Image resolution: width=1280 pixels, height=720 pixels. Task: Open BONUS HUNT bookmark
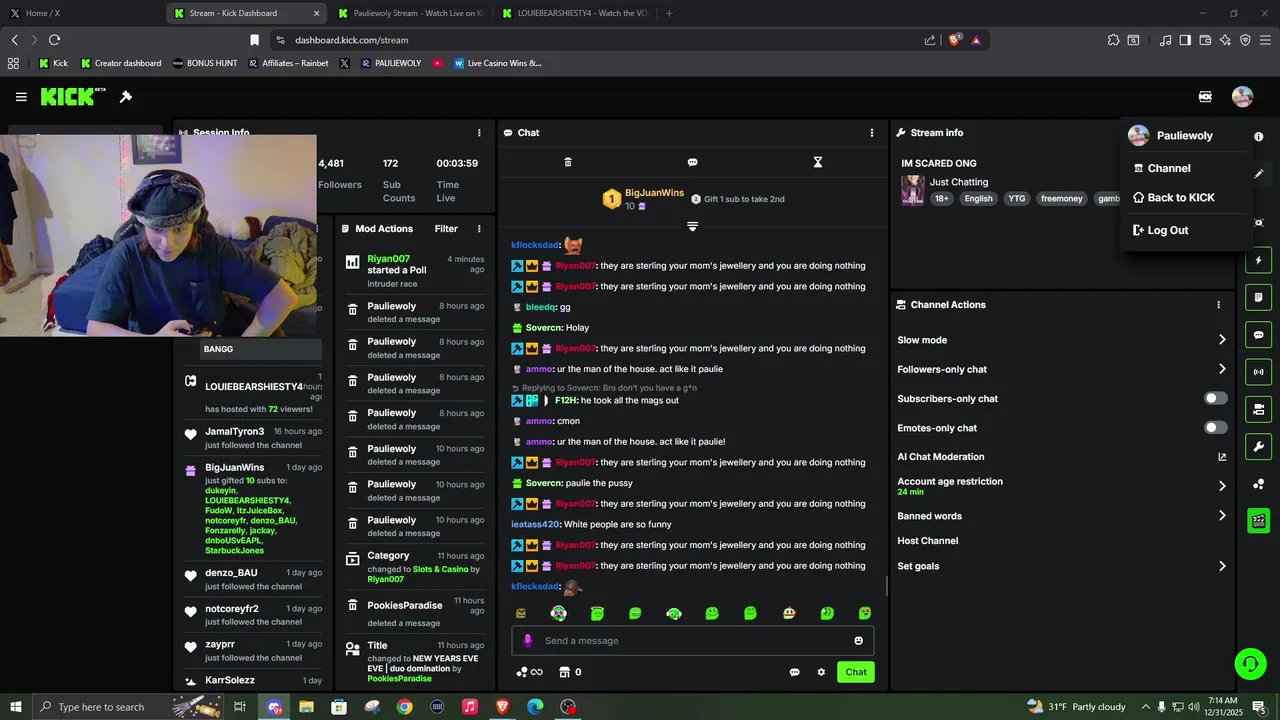coord(205,63)
